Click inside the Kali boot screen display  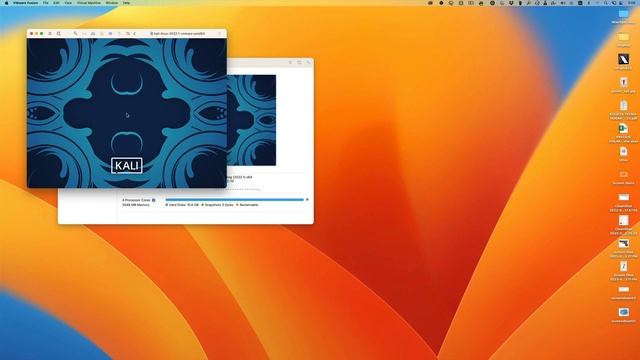(127, 113)
